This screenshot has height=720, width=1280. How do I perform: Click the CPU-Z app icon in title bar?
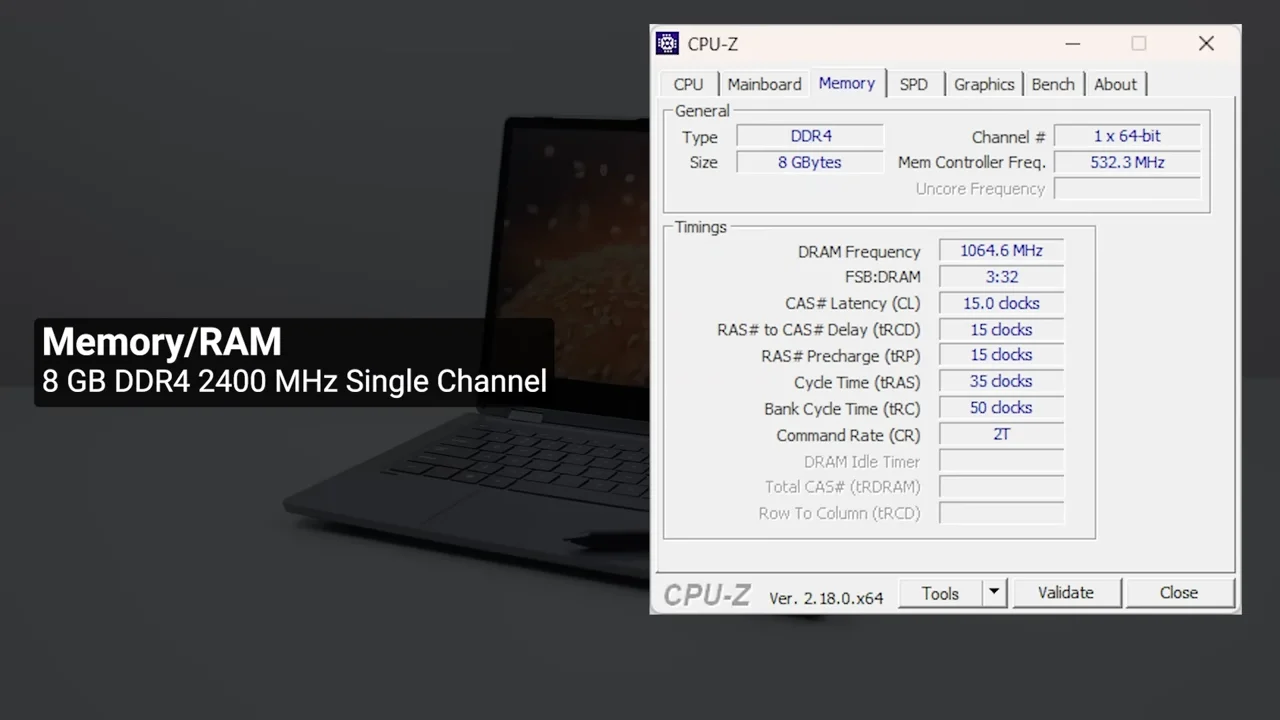coord(667,44)
